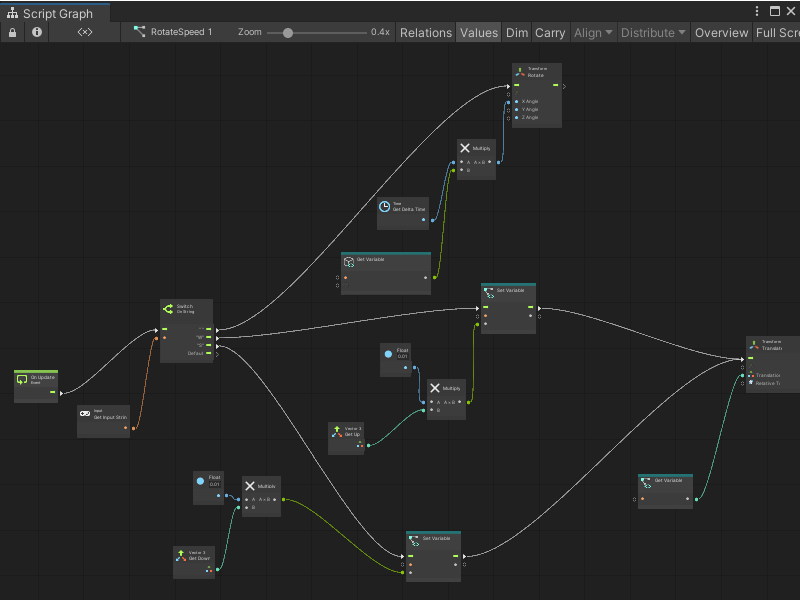Image resolution: width=800 pixels, height=600 pixels.
Task: Toggle the Values display option
Action: [478, 32]
